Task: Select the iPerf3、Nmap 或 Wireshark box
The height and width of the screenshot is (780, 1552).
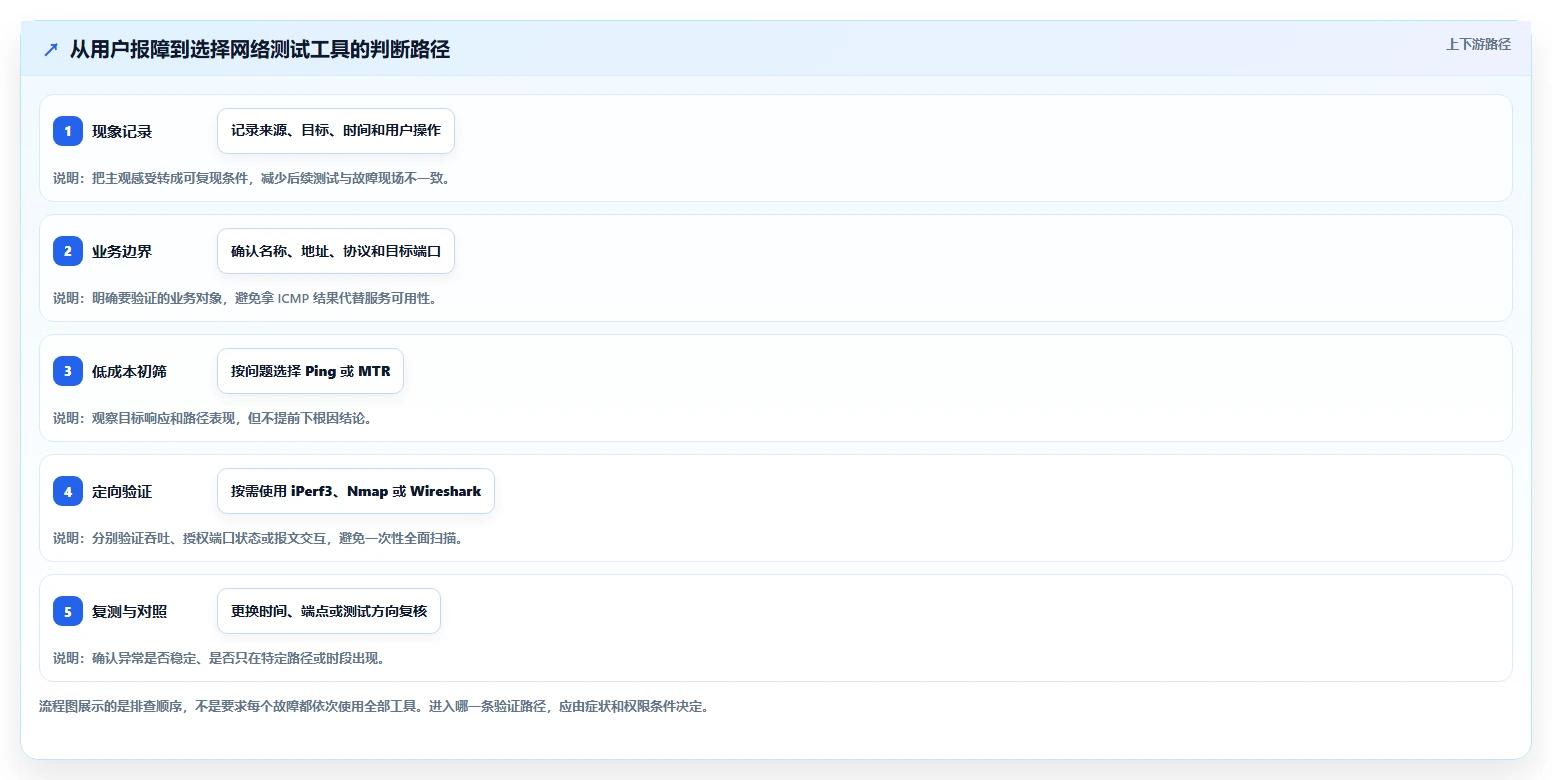Action: (356, 491)
